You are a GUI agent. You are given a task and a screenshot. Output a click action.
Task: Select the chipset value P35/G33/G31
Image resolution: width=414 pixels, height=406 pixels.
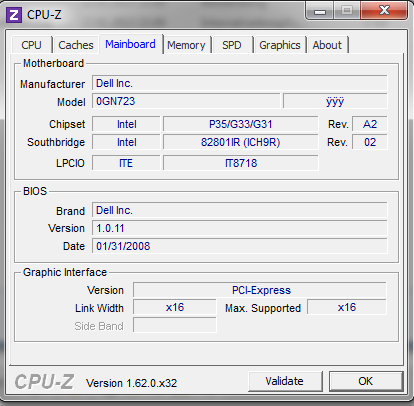[x=241, y=124]
